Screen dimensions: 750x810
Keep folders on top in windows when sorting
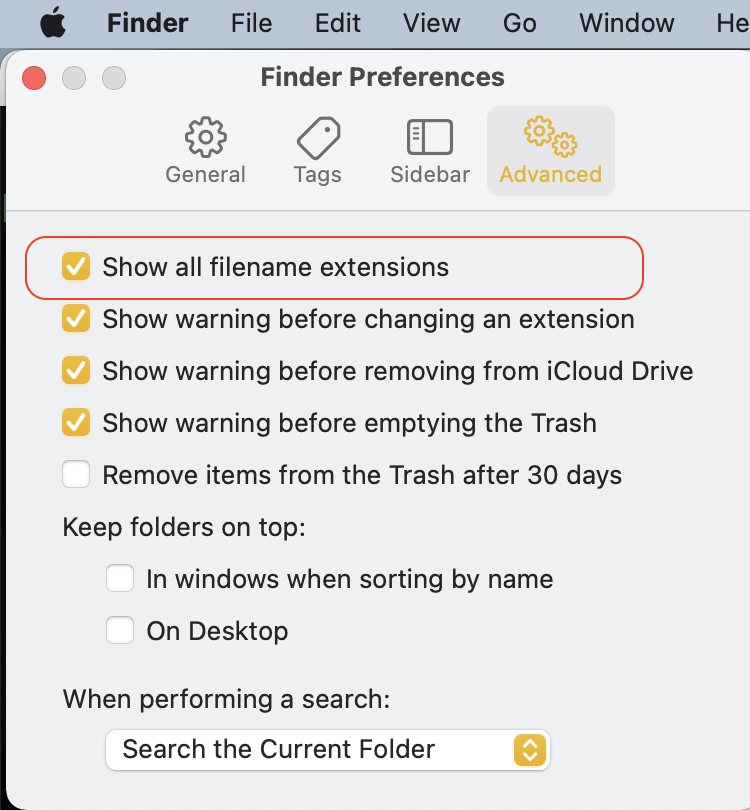[x=120, y=579]
